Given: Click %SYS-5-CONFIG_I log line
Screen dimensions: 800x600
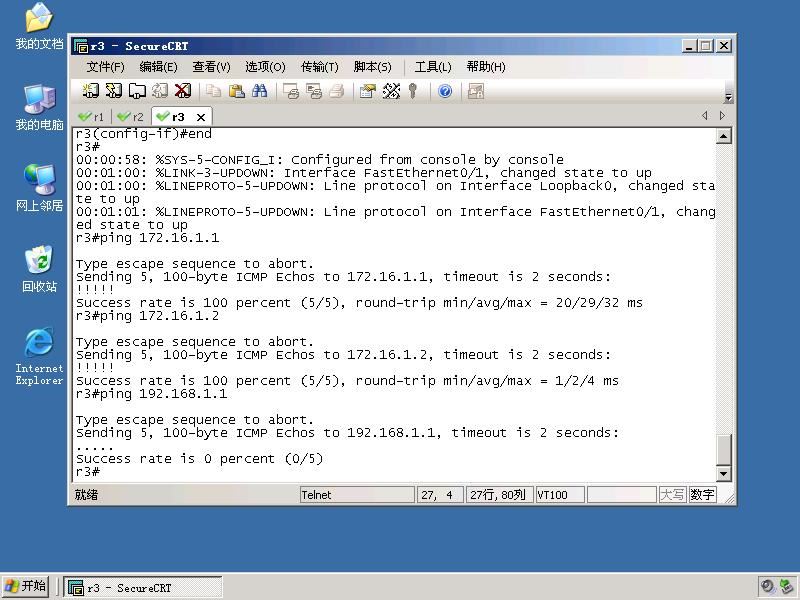Looking at the screenshot, I should pyautogui.click(x=320, y=160).
